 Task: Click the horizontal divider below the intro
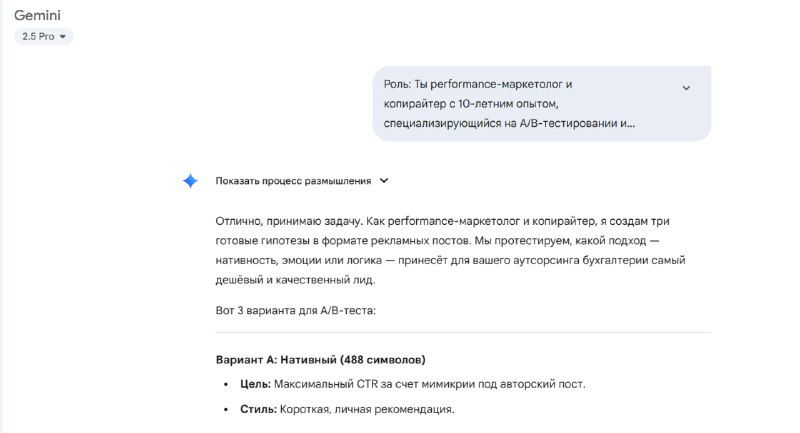pos(463,332)
